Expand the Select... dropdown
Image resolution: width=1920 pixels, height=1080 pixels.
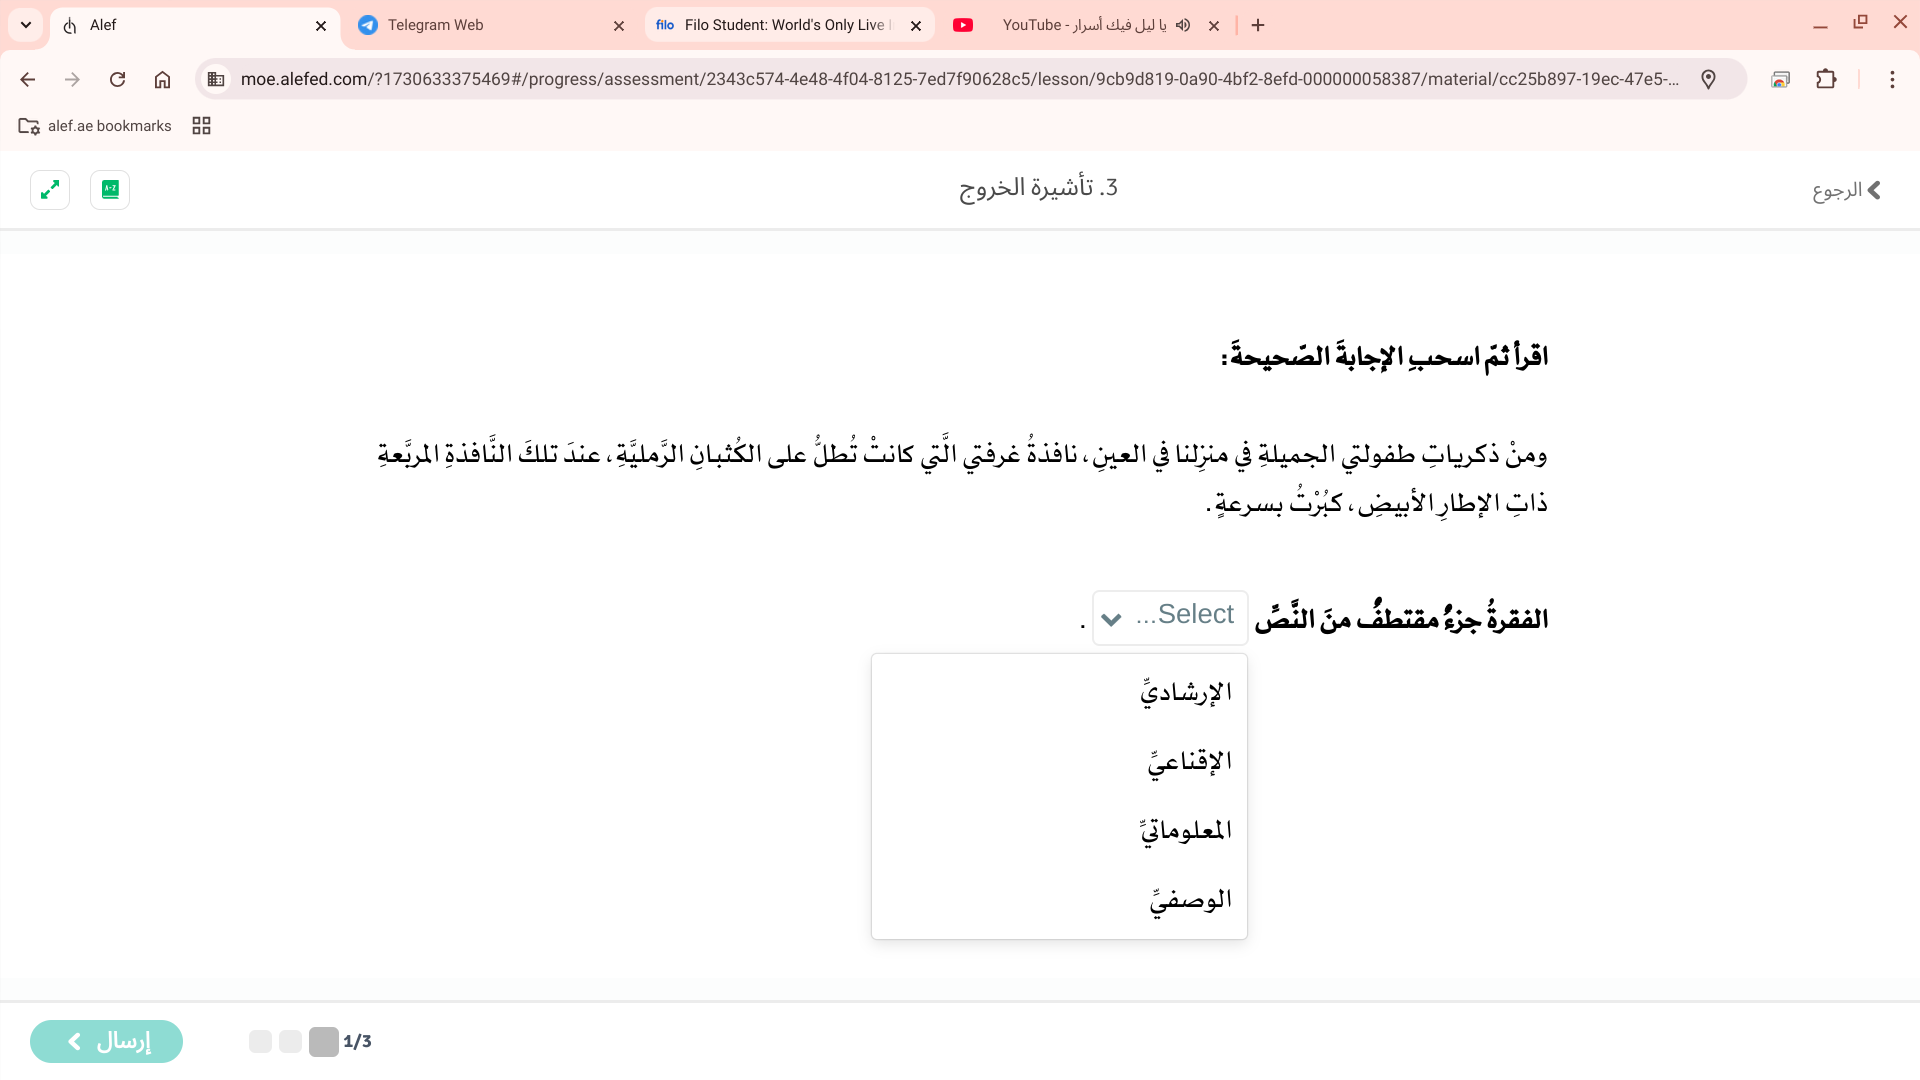point(1169,617)
